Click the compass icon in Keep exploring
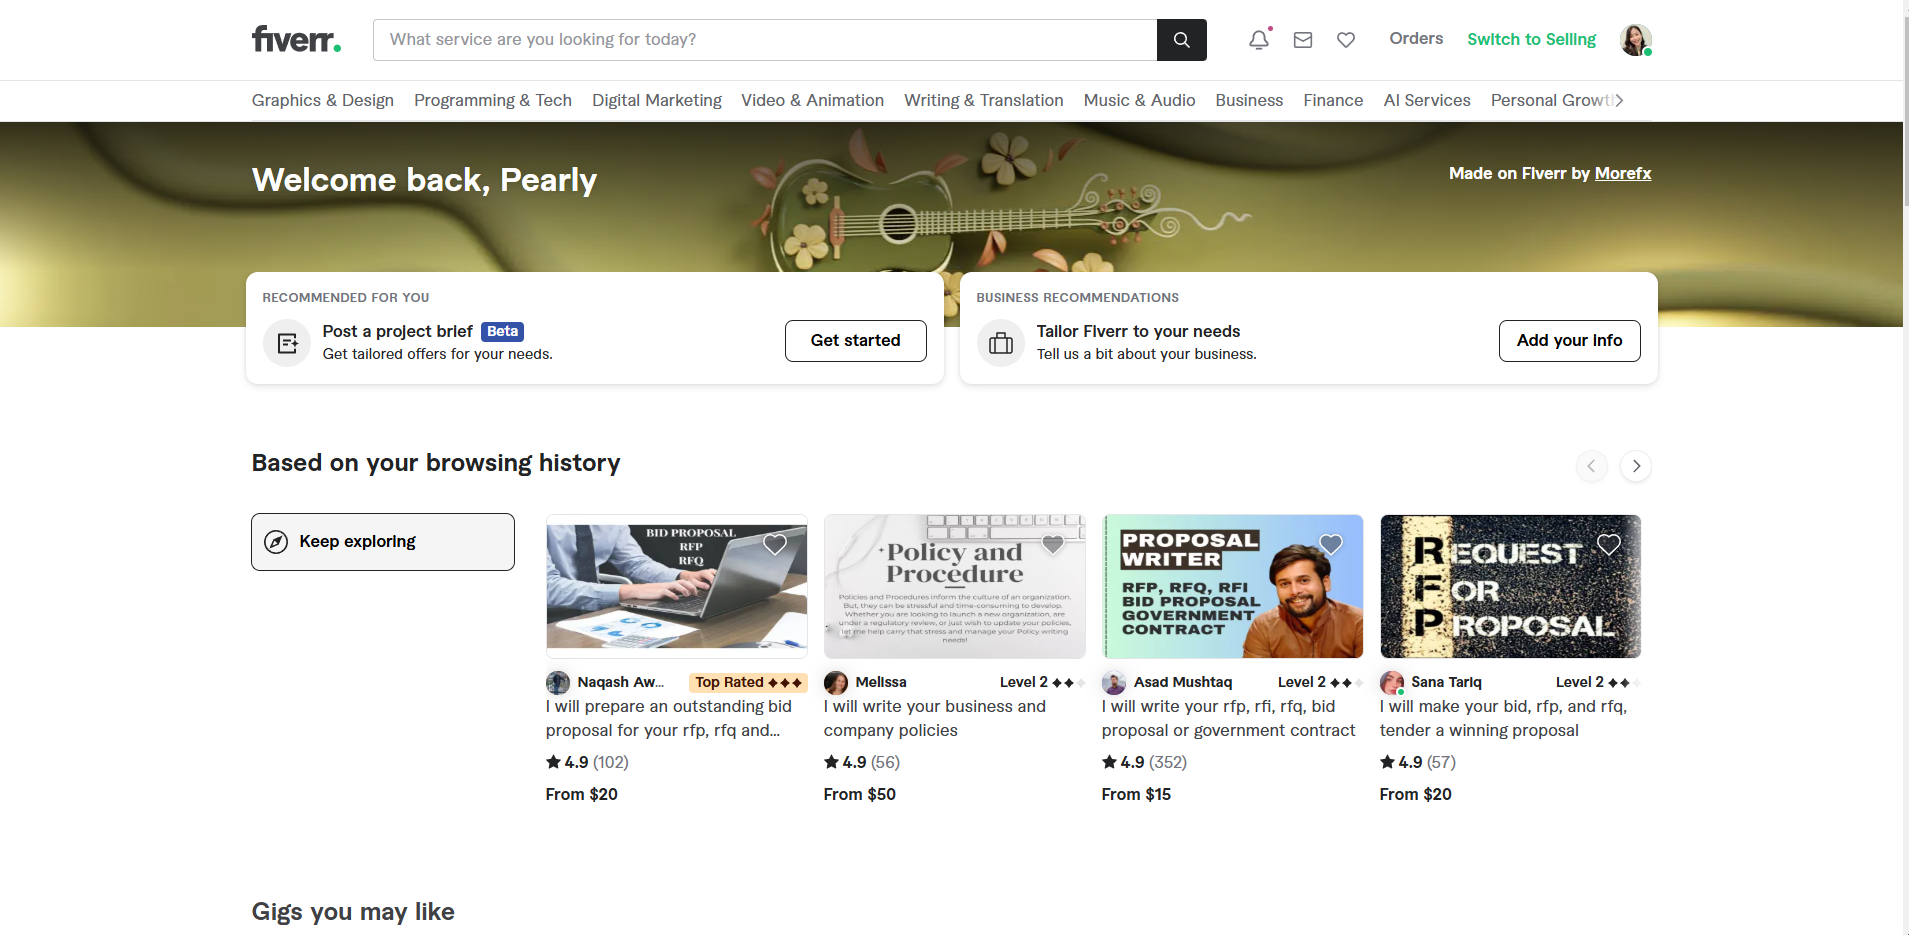Image resolution: width=1909 pixels, height=935 pixels. tap(276, 542)
